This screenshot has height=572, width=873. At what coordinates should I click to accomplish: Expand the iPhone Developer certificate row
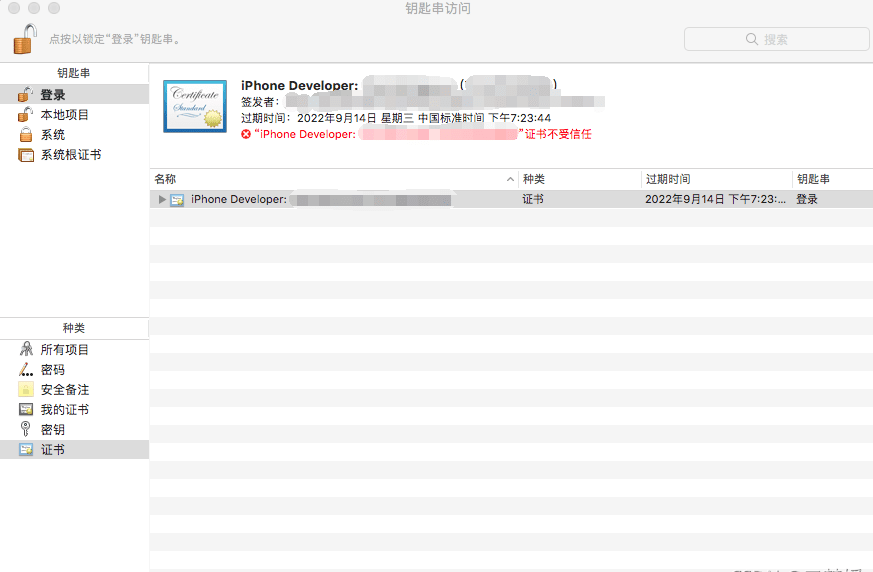pos(162,199)
